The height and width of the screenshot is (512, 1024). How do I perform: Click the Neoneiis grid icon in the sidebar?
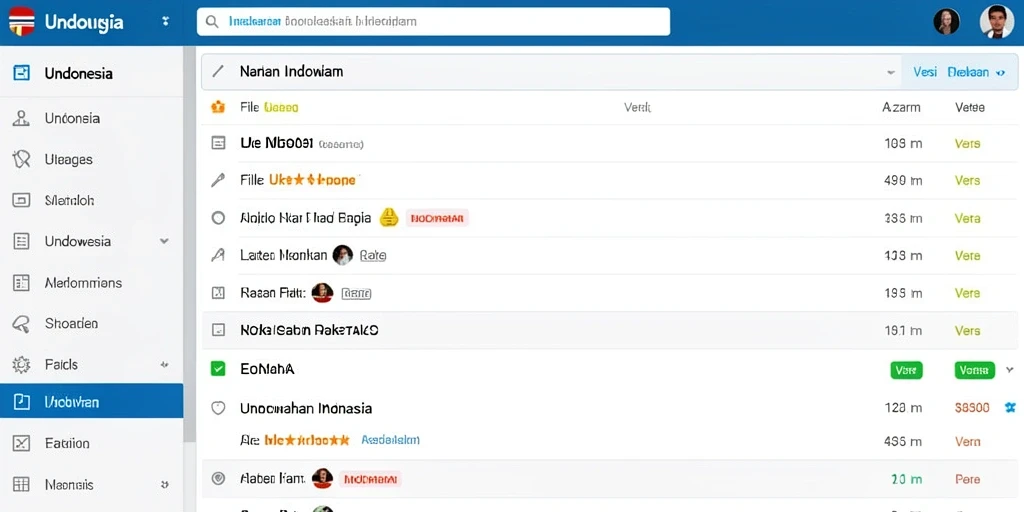22,485
